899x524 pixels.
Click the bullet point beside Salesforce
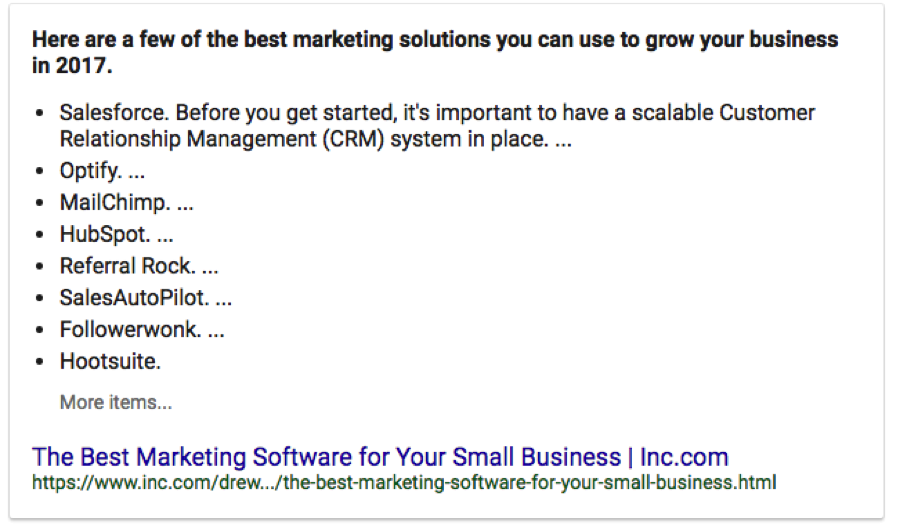(39, 114)
